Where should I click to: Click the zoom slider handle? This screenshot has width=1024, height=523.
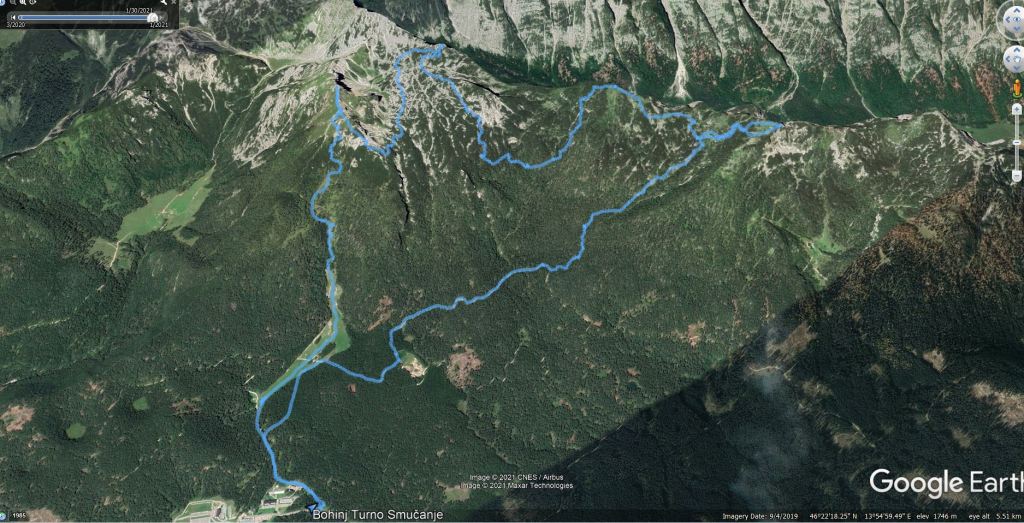click(x=1016, y=142)
